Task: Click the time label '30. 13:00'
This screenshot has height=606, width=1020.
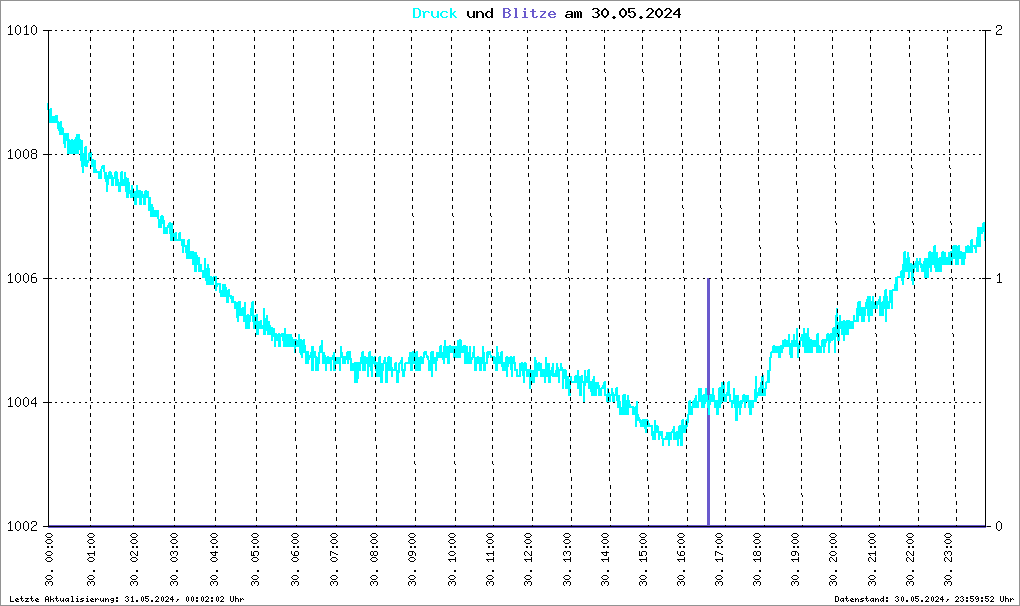Action: pyautogui.click(x=567, y=560)
